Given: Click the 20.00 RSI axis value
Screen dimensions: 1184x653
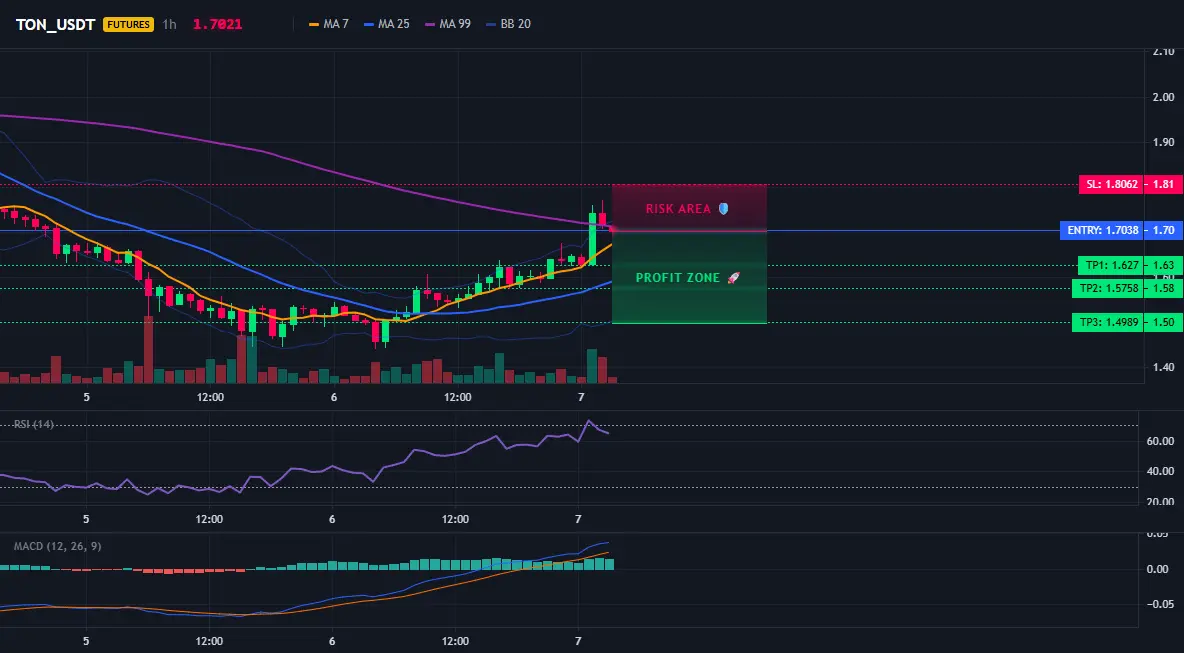Looking at the screenshot, I should 1161,501.
